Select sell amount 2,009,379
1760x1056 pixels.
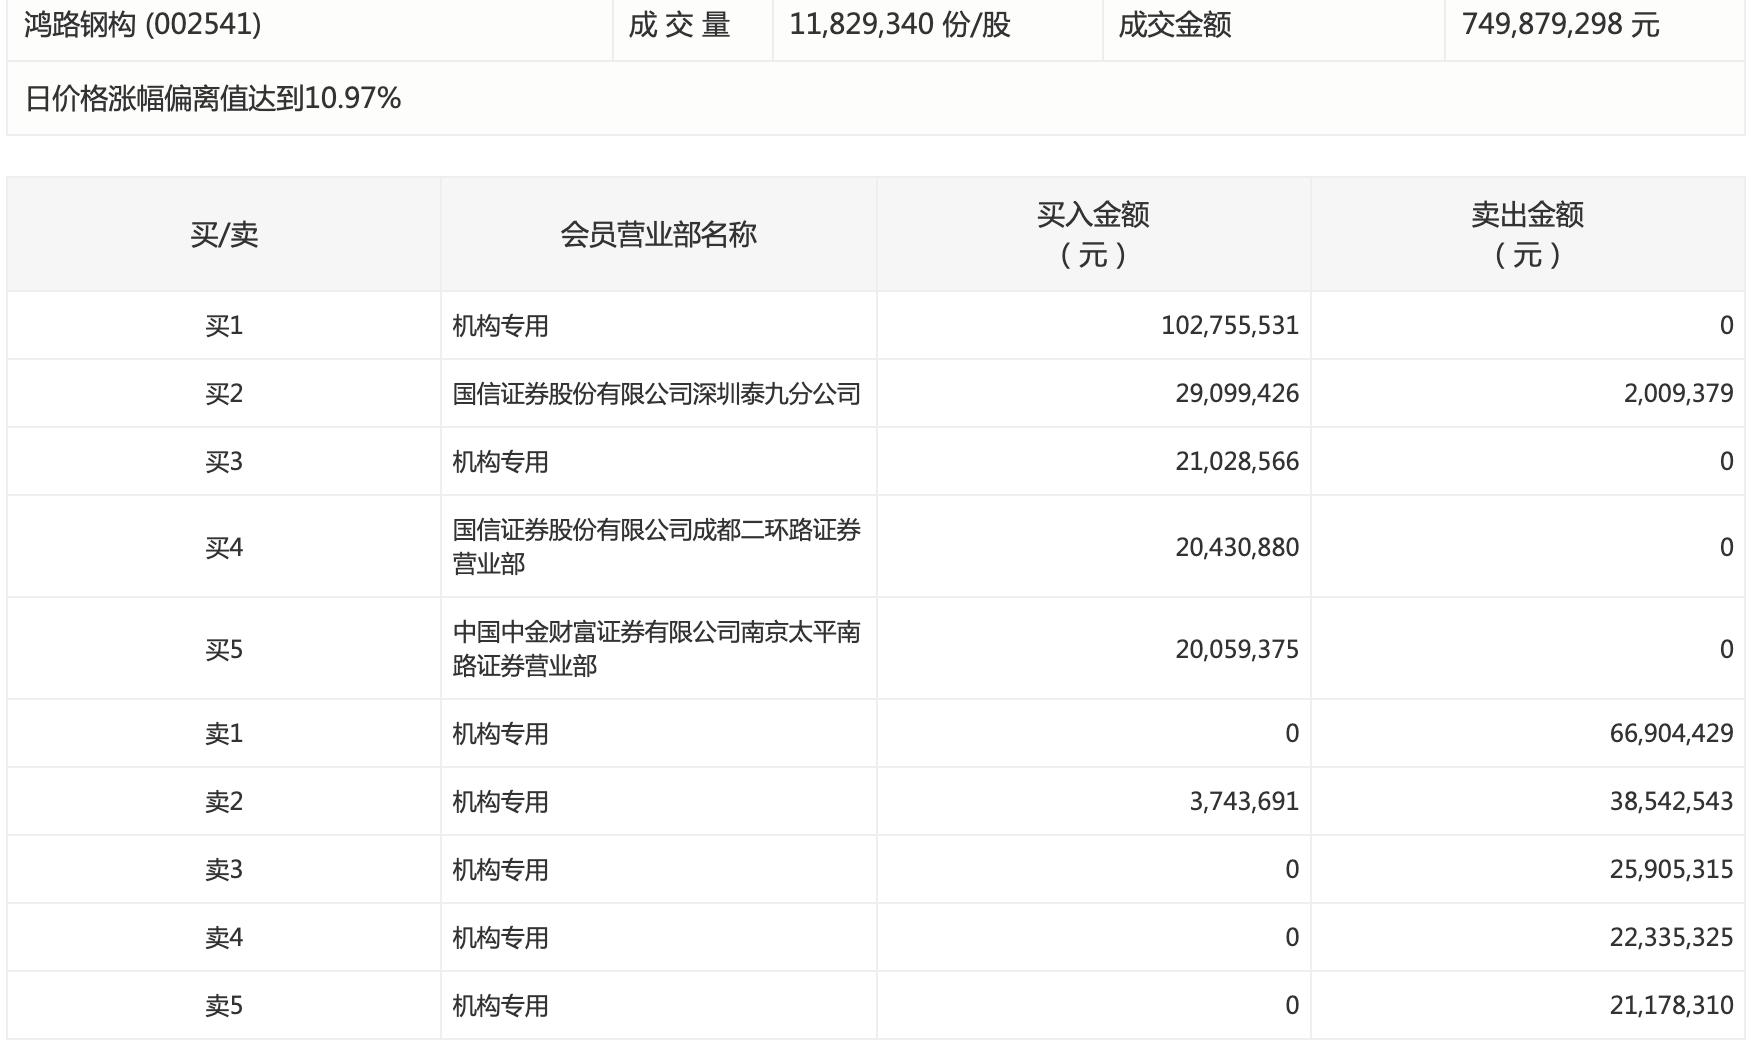coord(1678,394)
